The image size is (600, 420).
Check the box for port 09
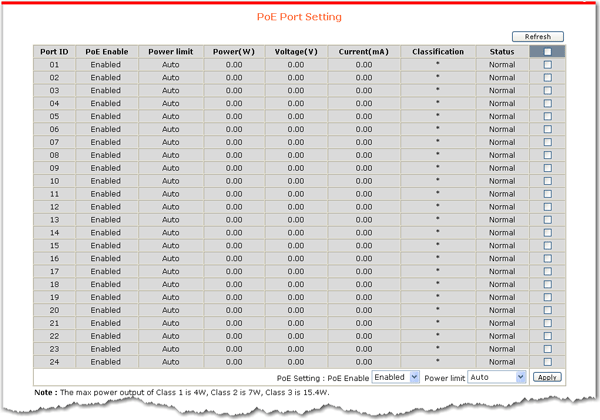coord(548,168)
